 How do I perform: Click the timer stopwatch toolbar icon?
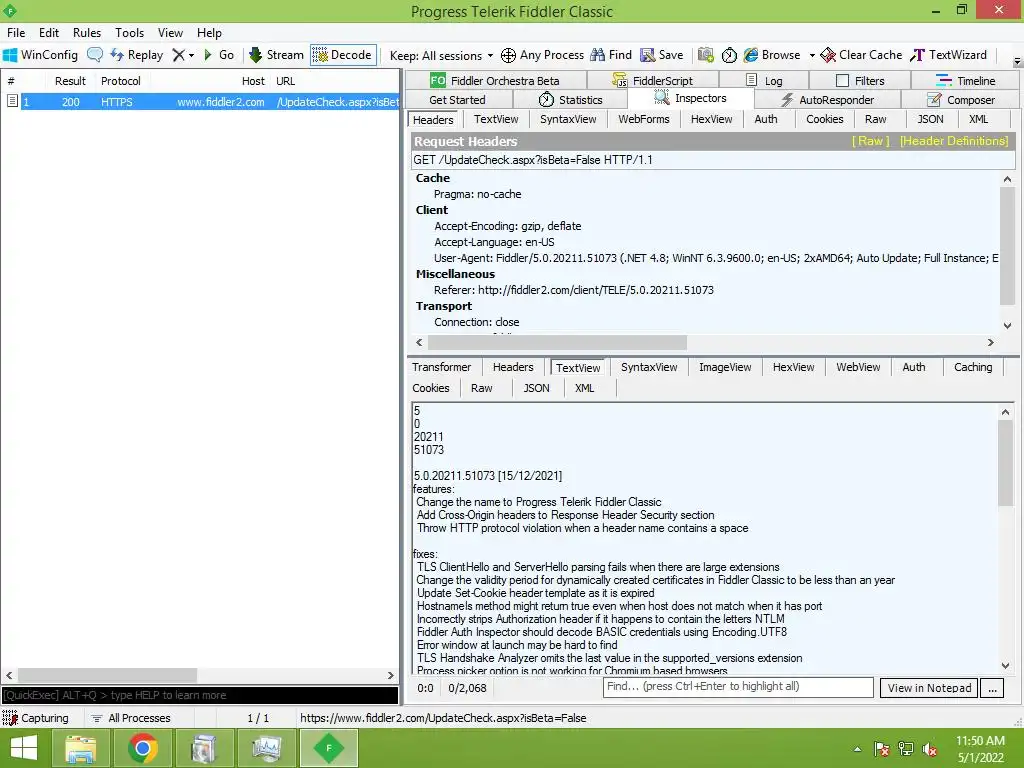(729, 56)
